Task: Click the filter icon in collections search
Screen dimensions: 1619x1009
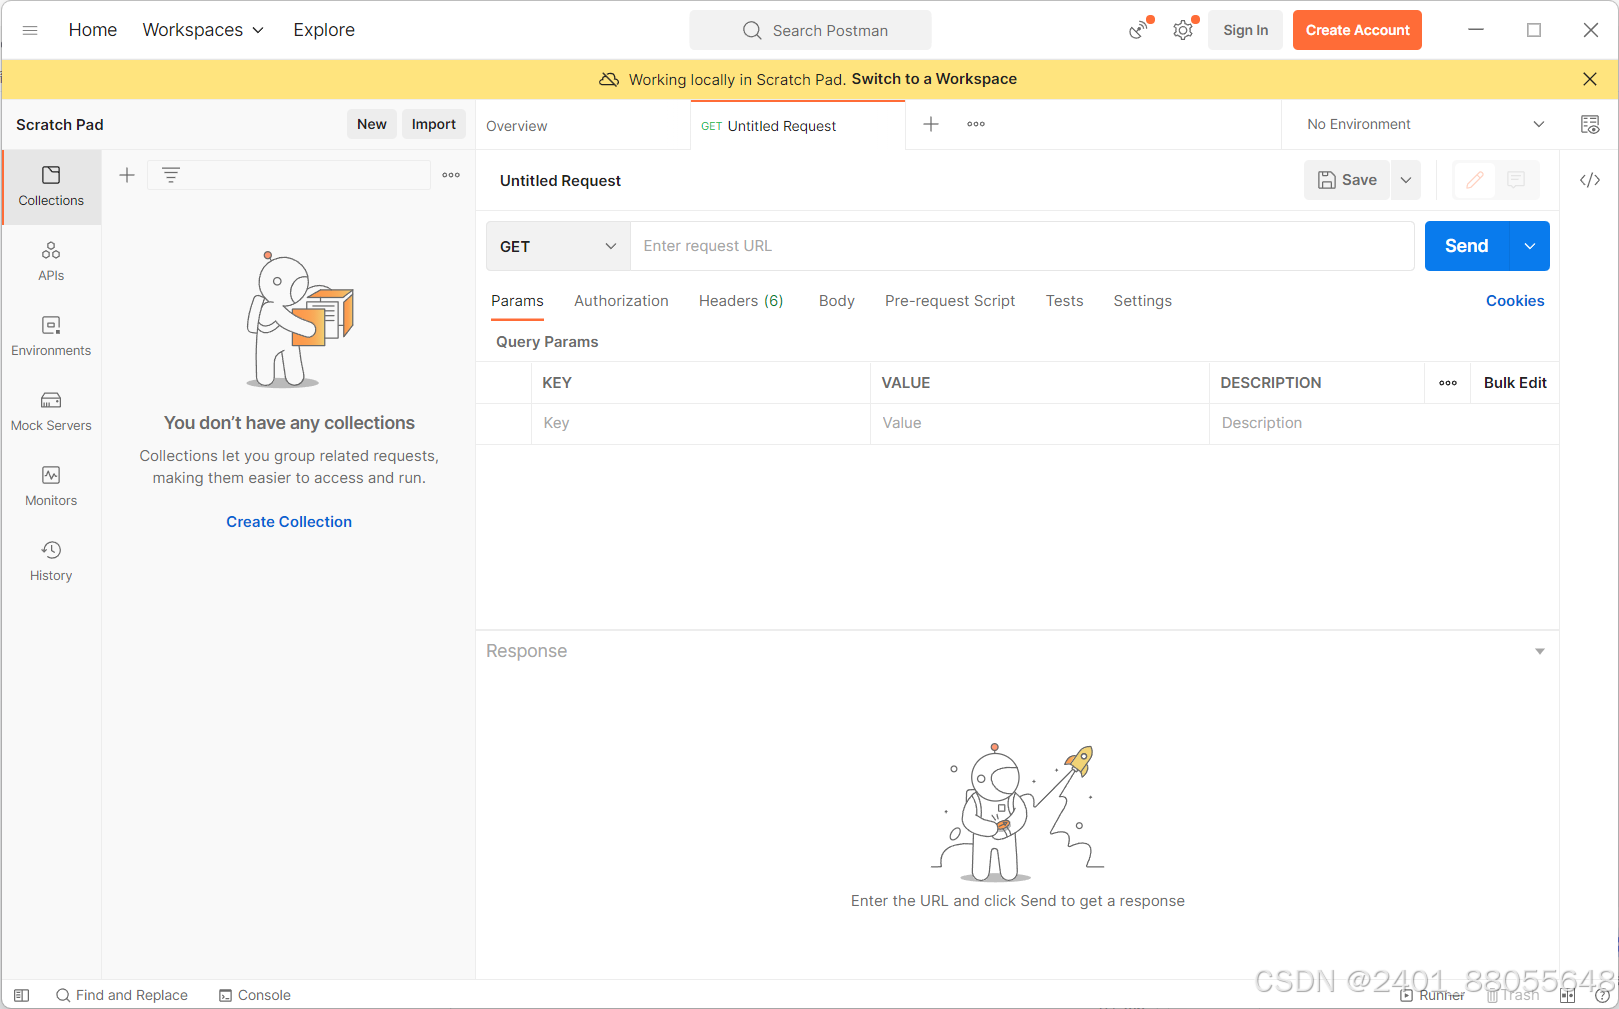Action: pyautogui.click(x=171, y=175)
